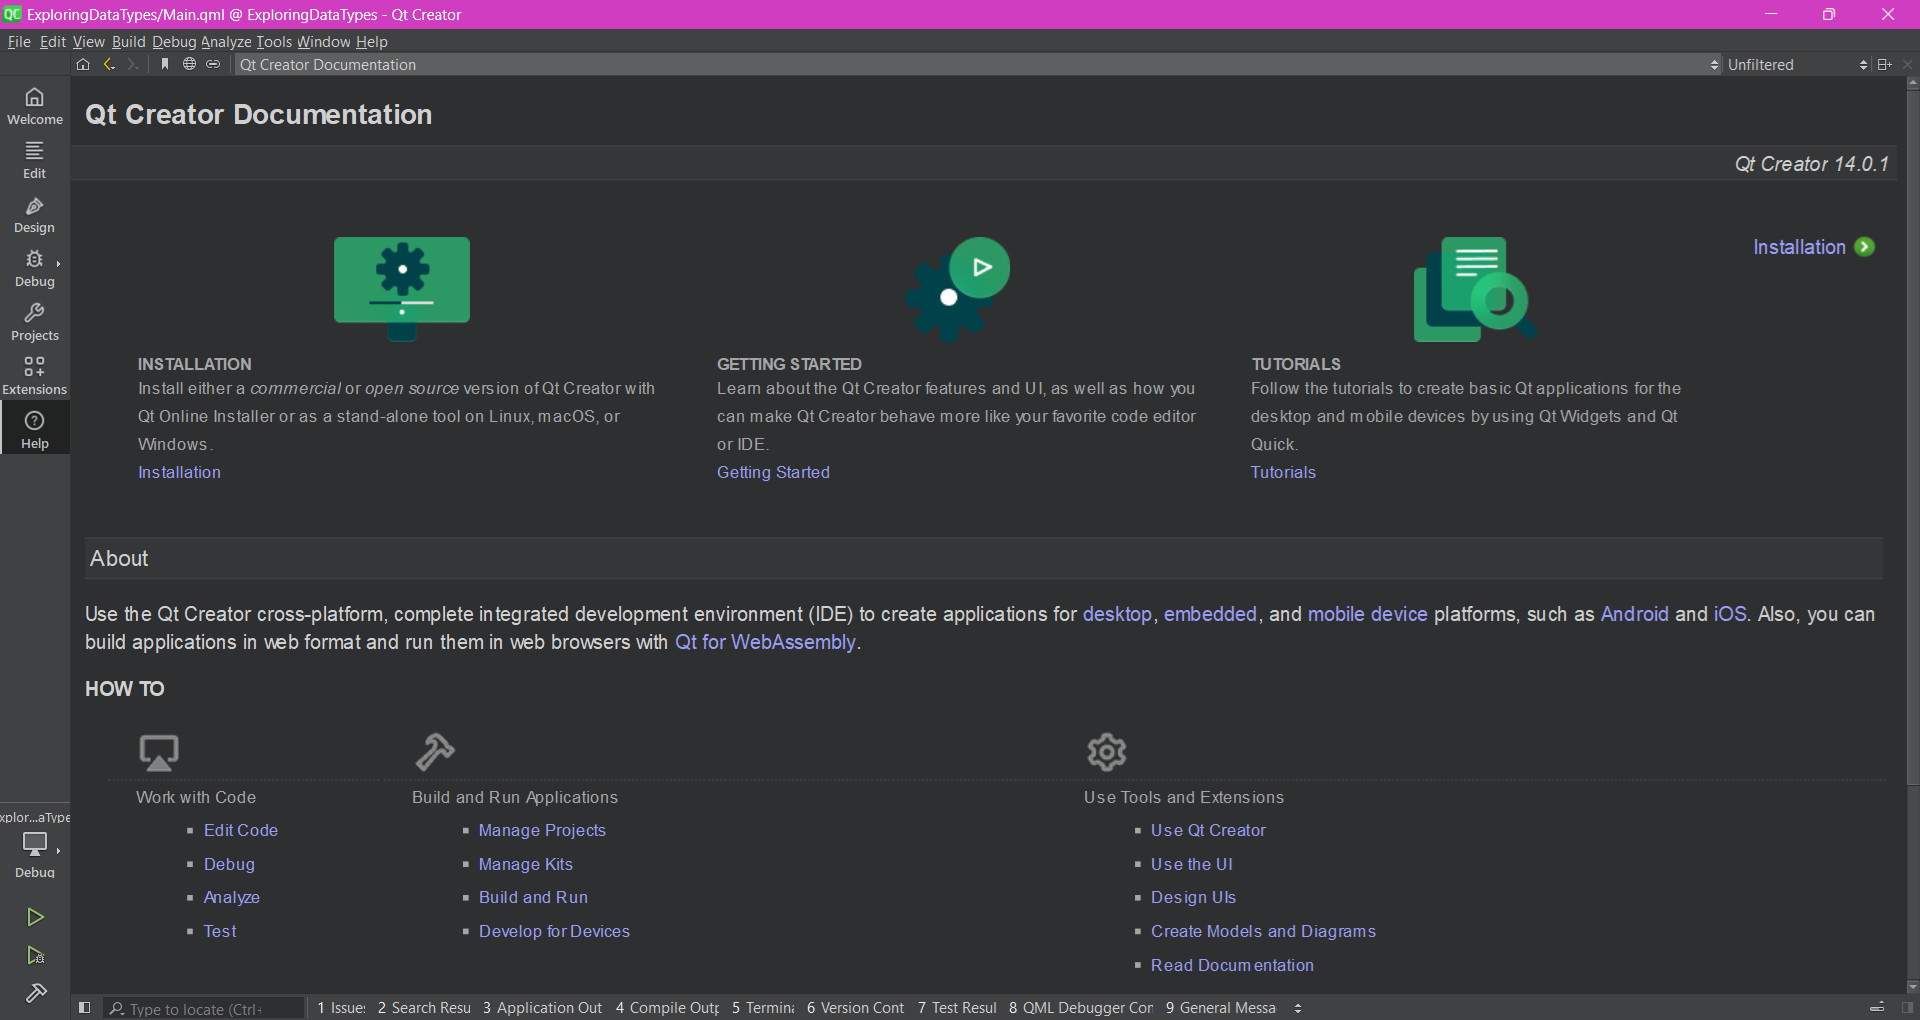Open the 9 General Messages pane
1920x1020 pixels.
coord(1221,1008)
